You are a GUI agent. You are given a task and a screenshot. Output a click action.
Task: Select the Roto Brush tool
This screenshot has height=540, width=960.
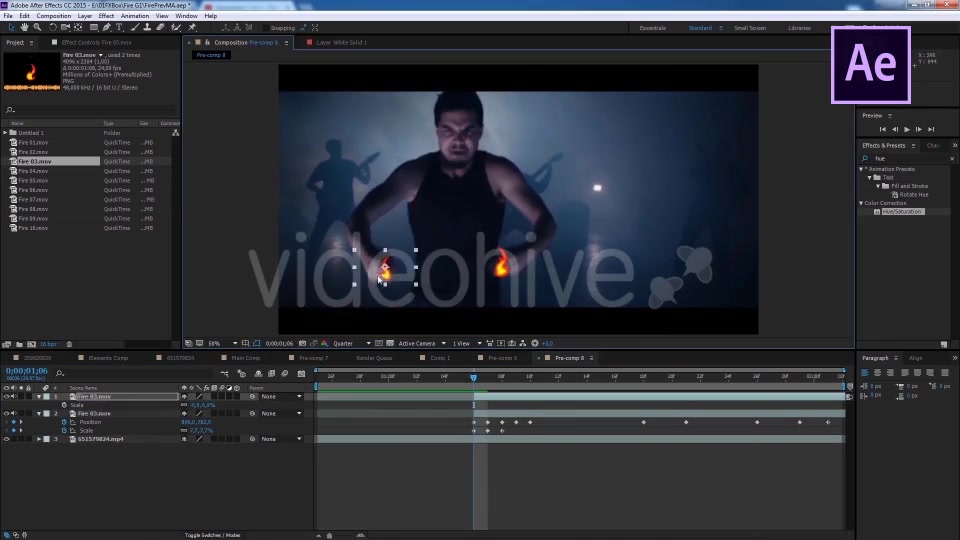(x=176, y=28)
